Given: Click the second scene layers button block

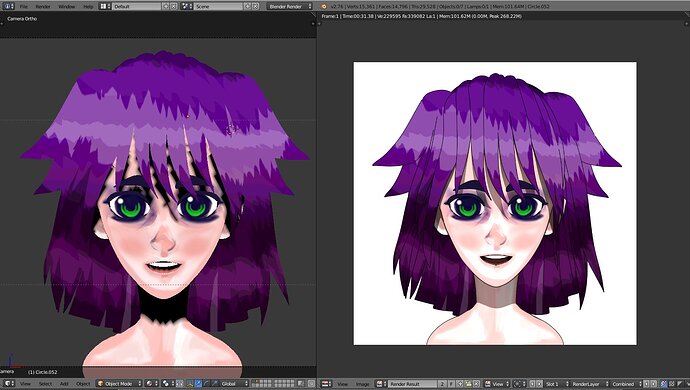Looking at the screenshot, I should pyautogui.click(x=284, y=384).
